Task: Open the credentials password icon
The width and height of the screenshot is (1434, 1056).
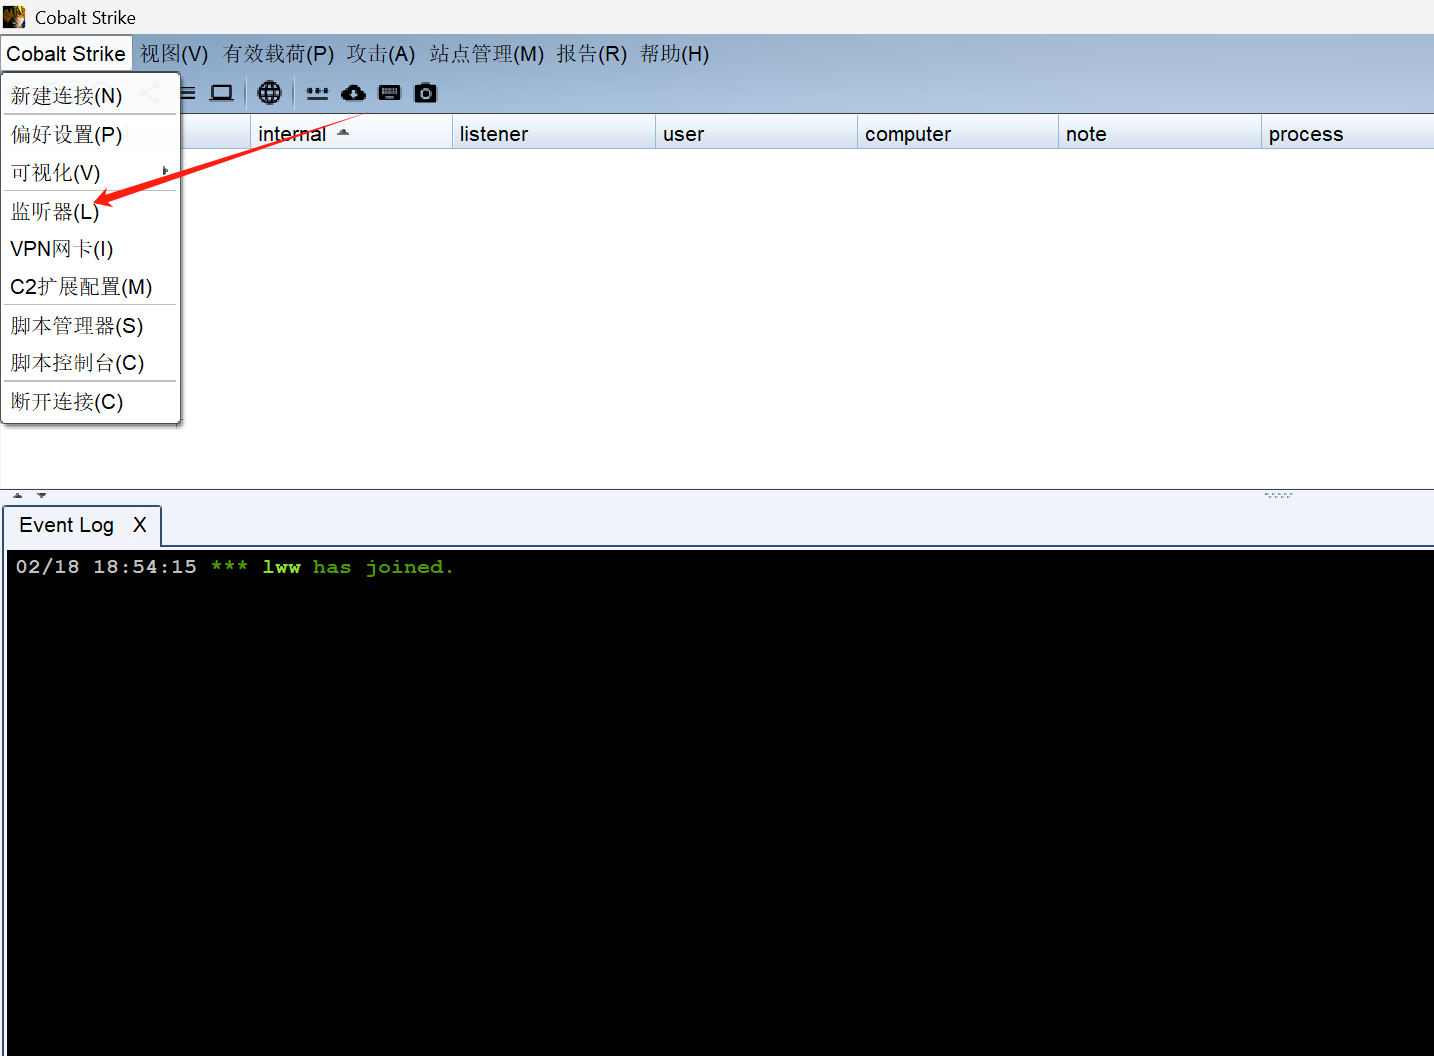Action: [x=317, y=93]
